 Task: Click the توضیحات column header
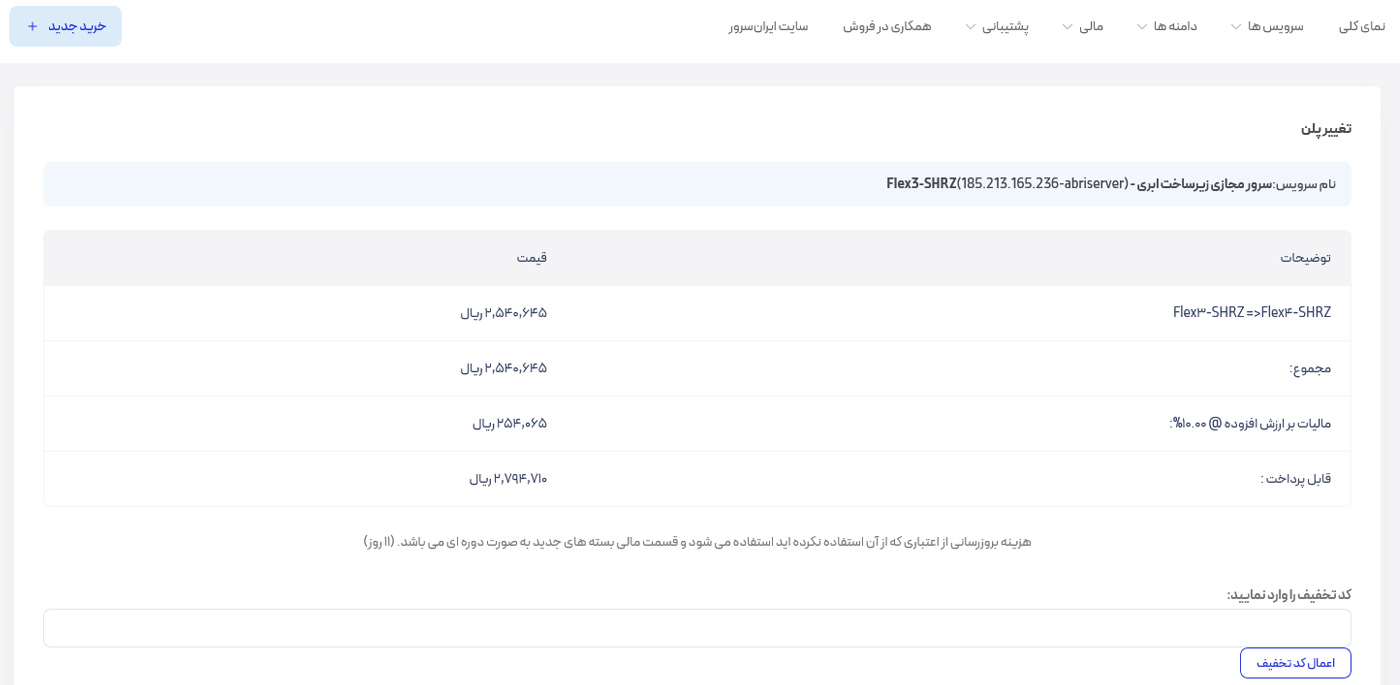click(x=1305, y=258)
